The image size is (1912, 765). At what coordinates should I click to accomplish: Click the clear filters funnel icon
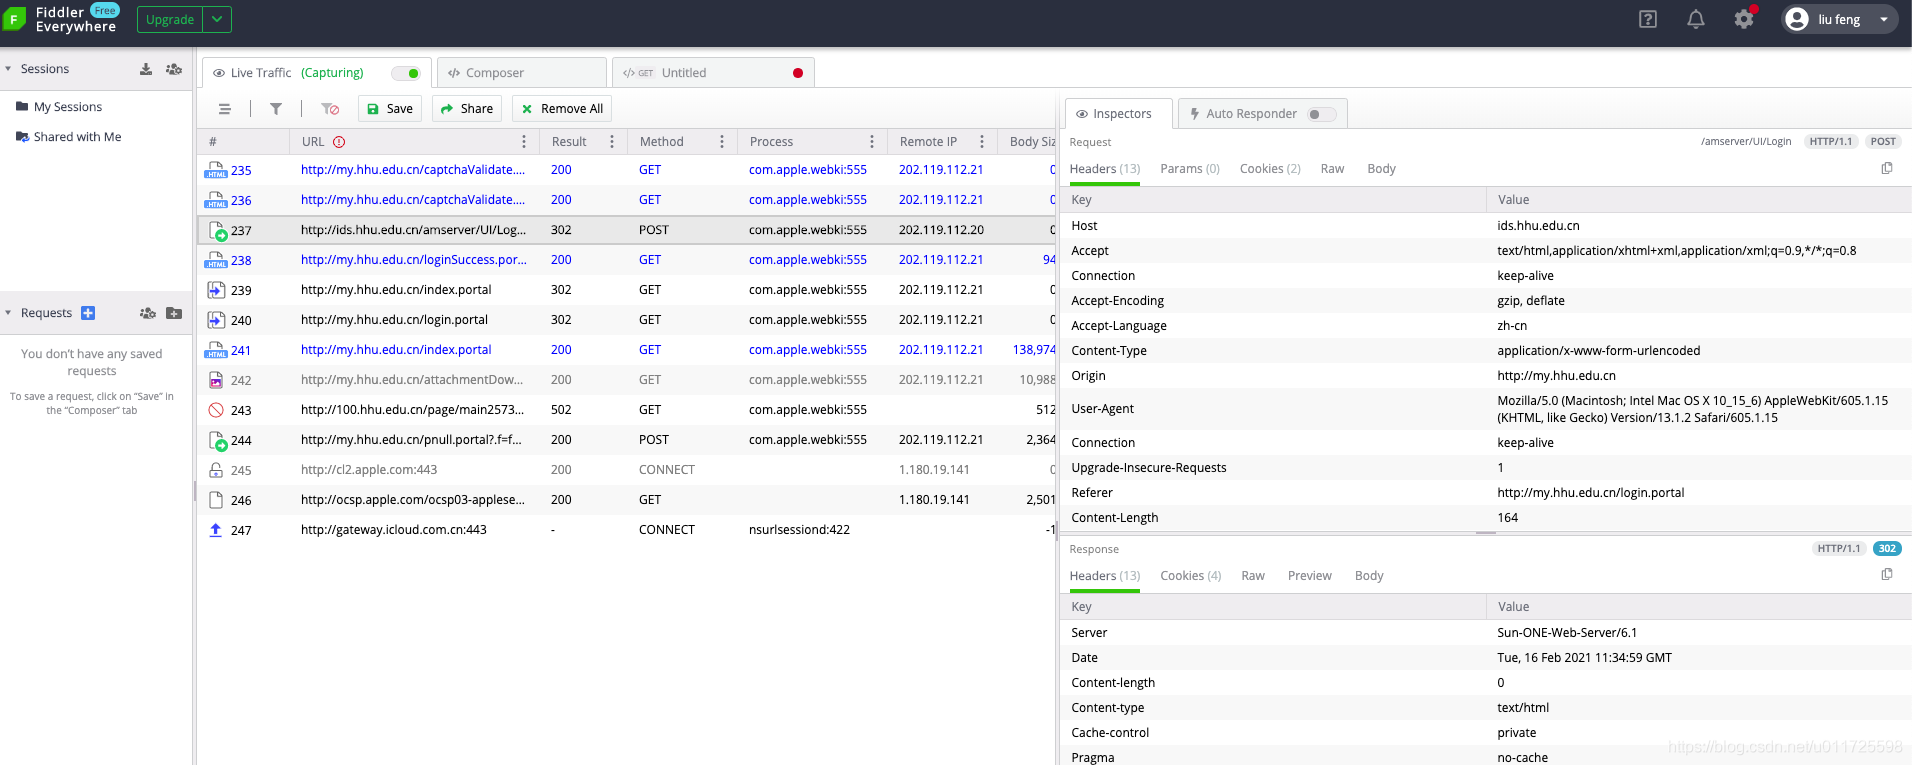pos(330,109)
